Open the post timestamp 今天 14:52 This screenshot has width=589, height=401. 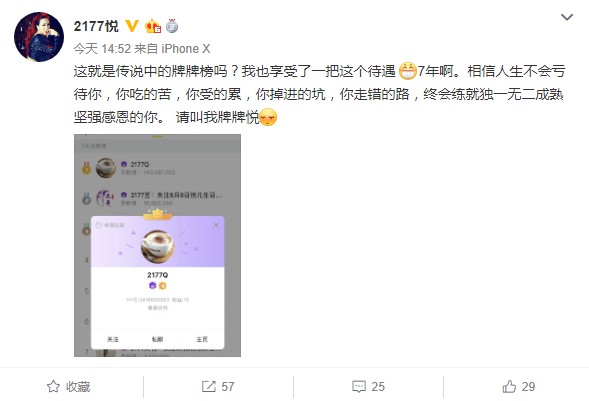[102, 48]
